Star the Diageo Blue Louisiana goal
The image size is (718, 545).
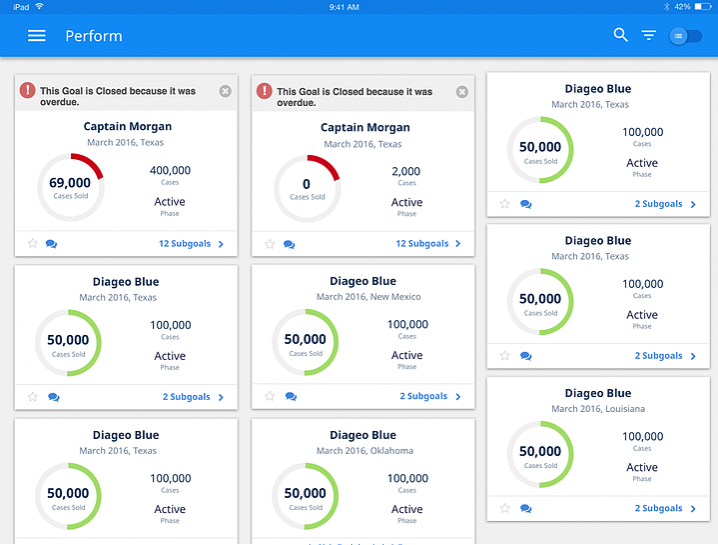505,508
